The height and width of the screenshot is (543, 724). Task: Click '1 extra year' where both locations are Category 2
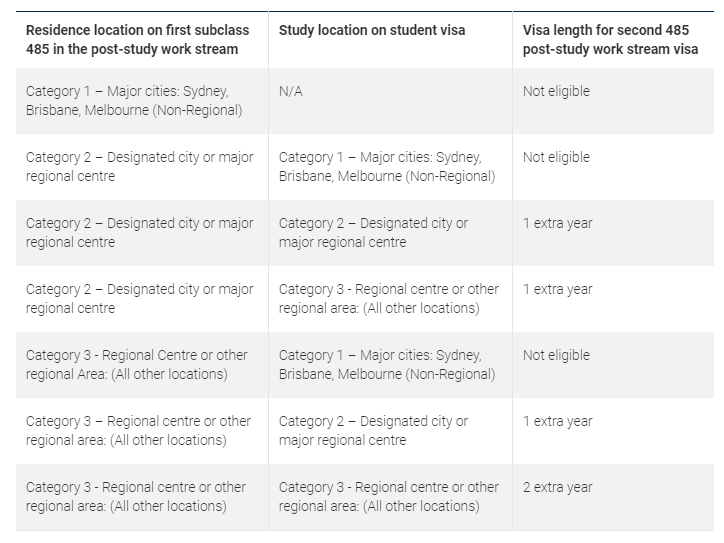[x=558, y=223]
